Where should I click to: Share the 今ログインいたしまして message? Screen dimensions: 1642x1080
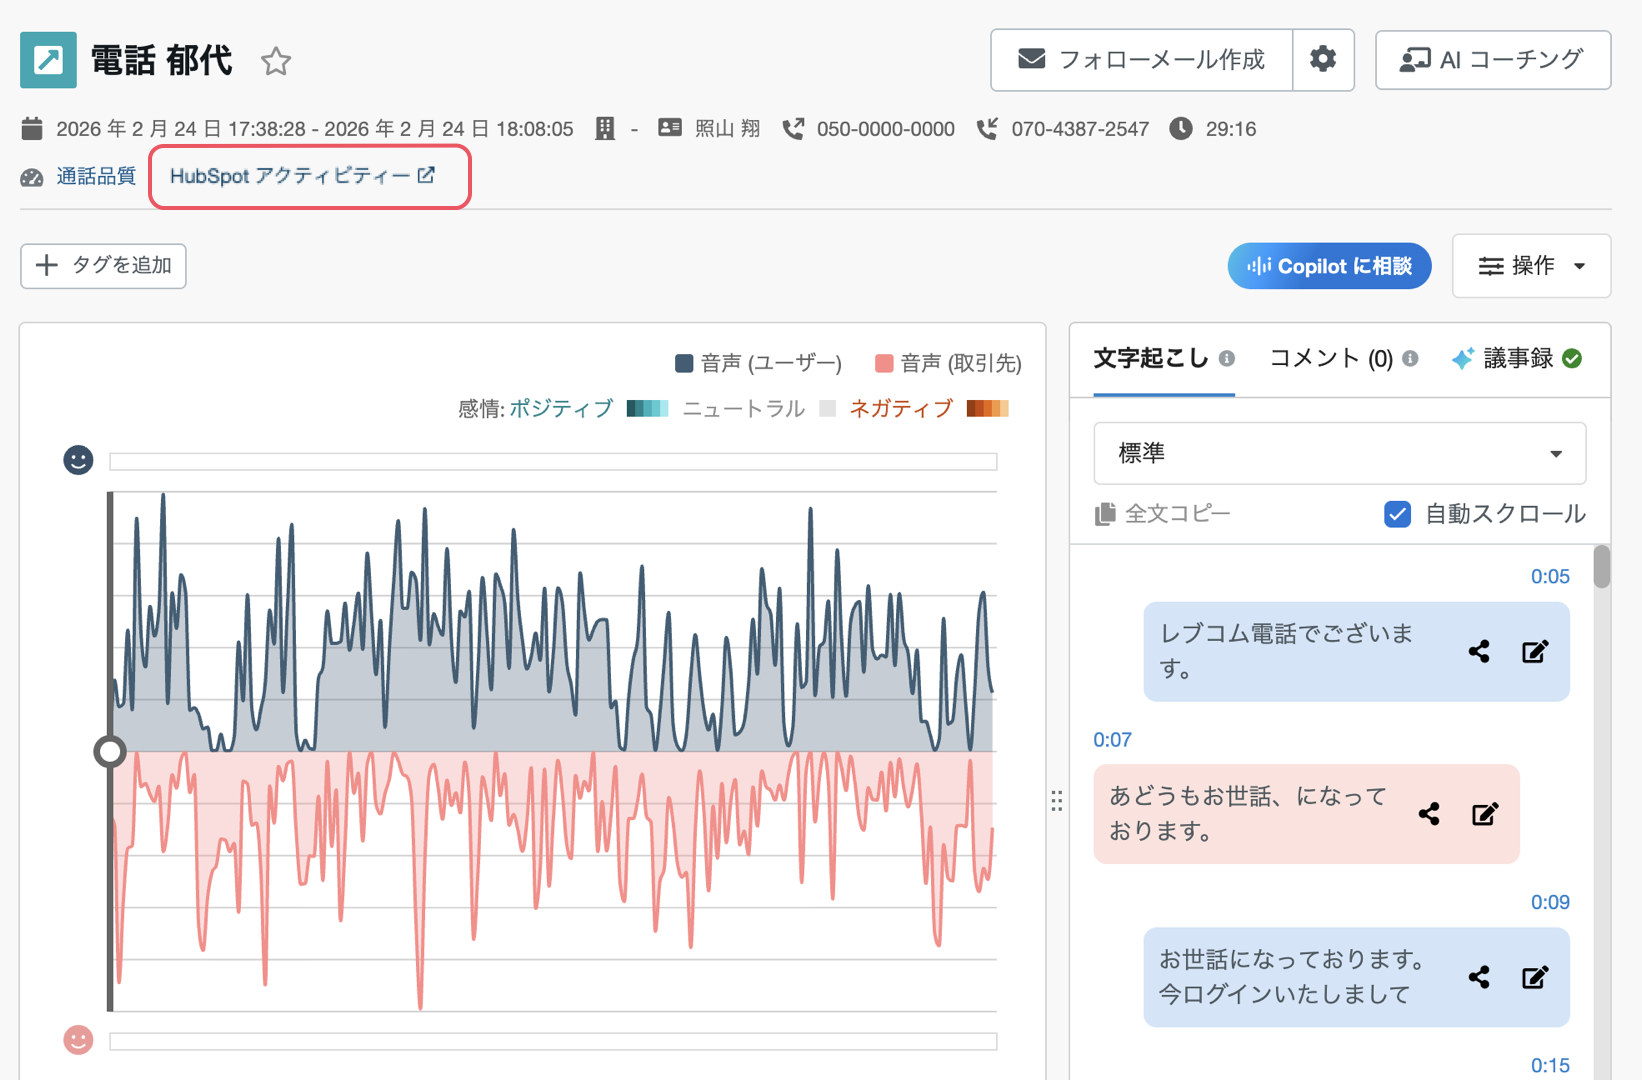pos(1479,977)
